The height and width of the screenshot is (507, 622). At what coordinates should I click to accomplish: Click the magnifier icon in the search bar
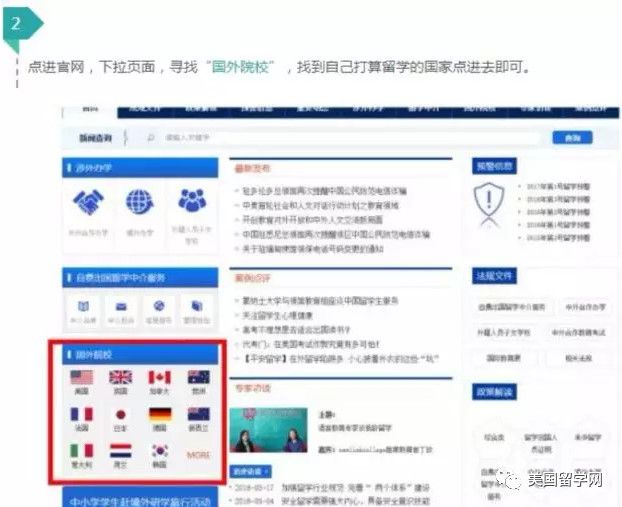tap(151, 138)
